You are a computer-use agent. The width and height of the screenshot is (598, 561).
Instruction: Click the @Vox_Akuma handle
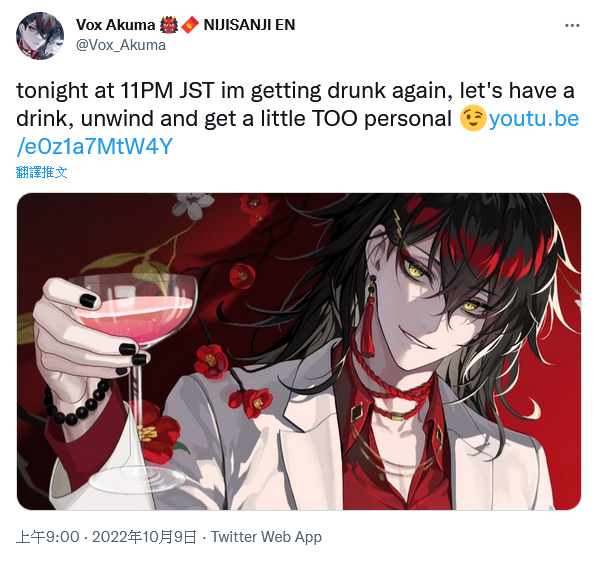click(x=121, y=45)
